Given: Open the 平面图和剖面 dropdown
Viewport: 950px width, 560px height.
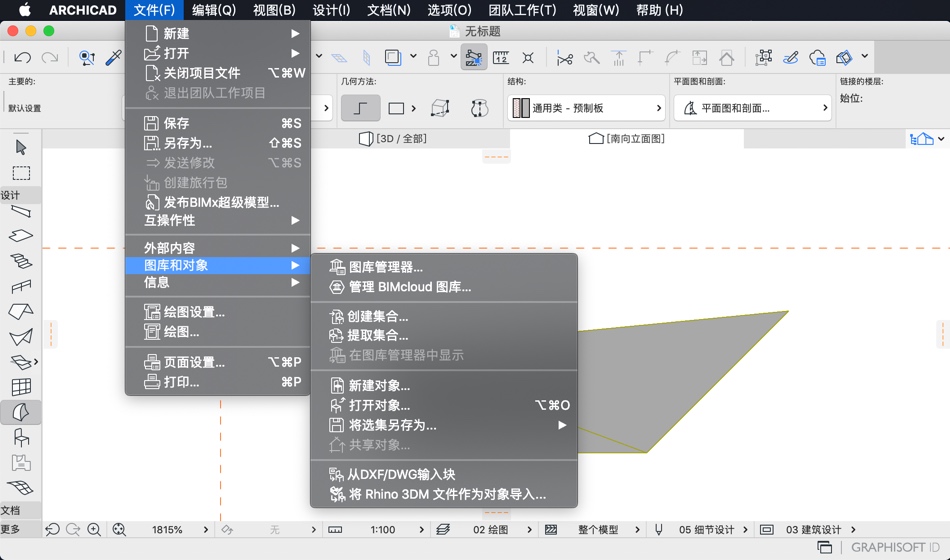Looking at the screenshot, I should (x=752, y=108).
